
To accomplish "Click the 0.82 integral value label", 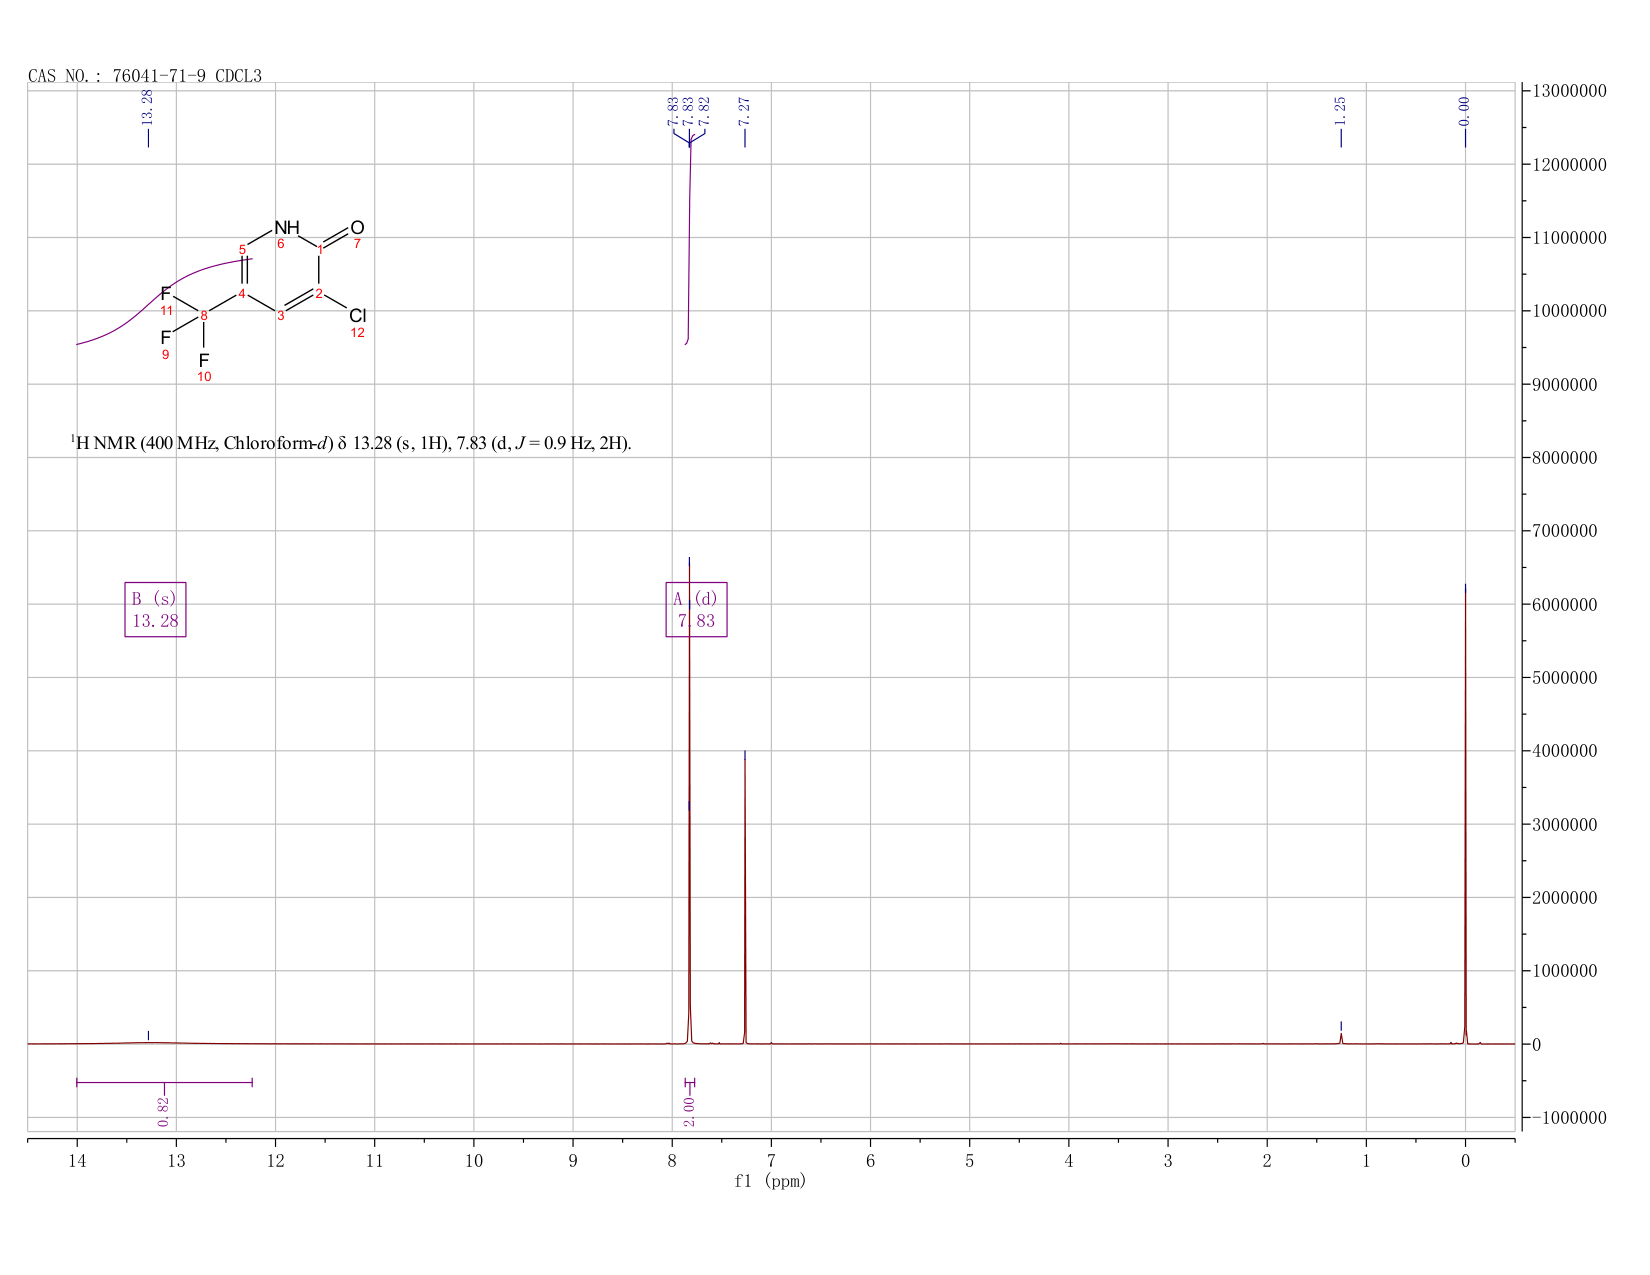I will [x=164, y=1110].
